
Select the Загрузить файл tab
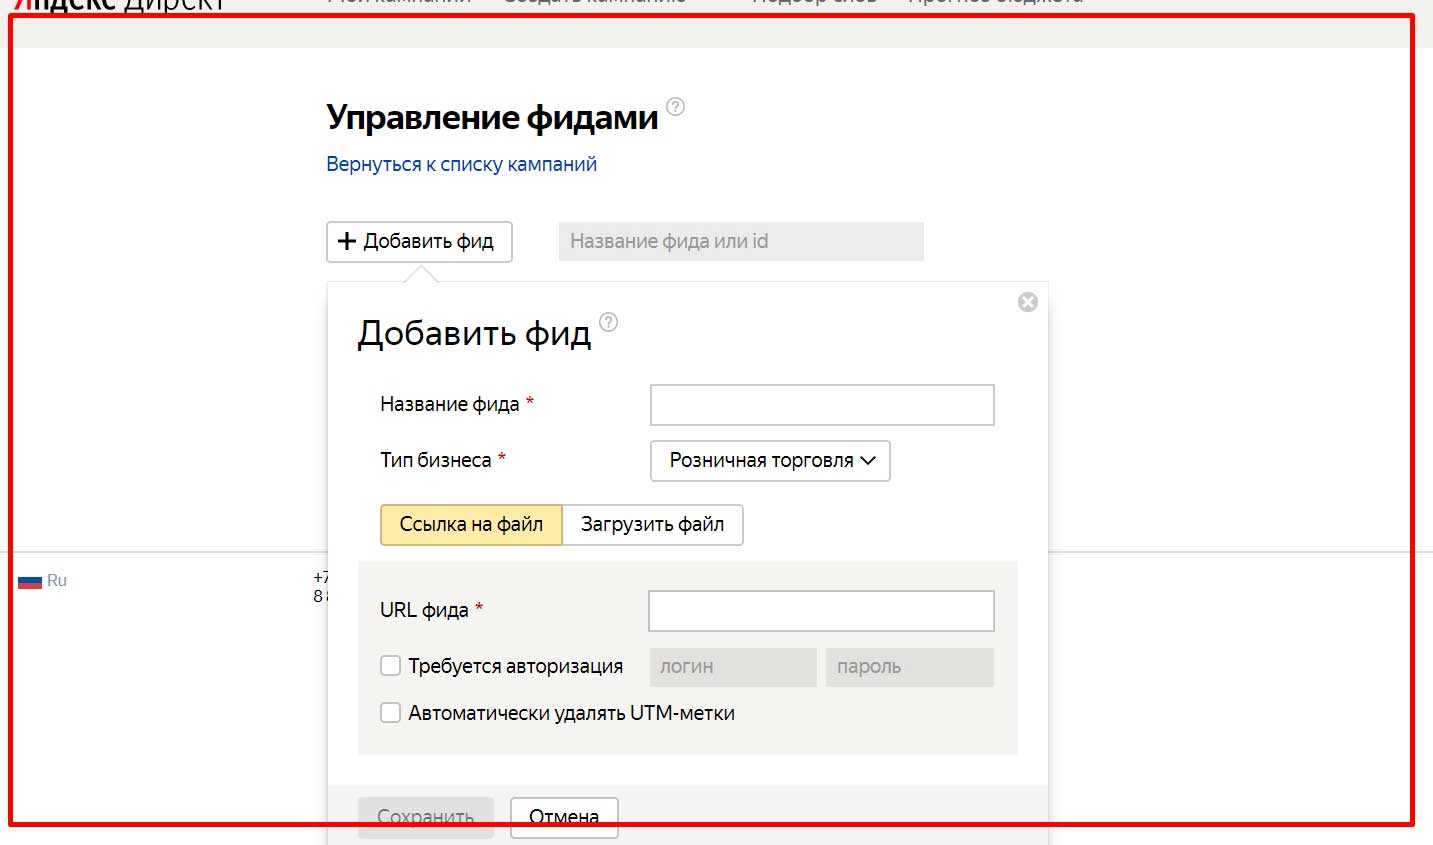652,525
